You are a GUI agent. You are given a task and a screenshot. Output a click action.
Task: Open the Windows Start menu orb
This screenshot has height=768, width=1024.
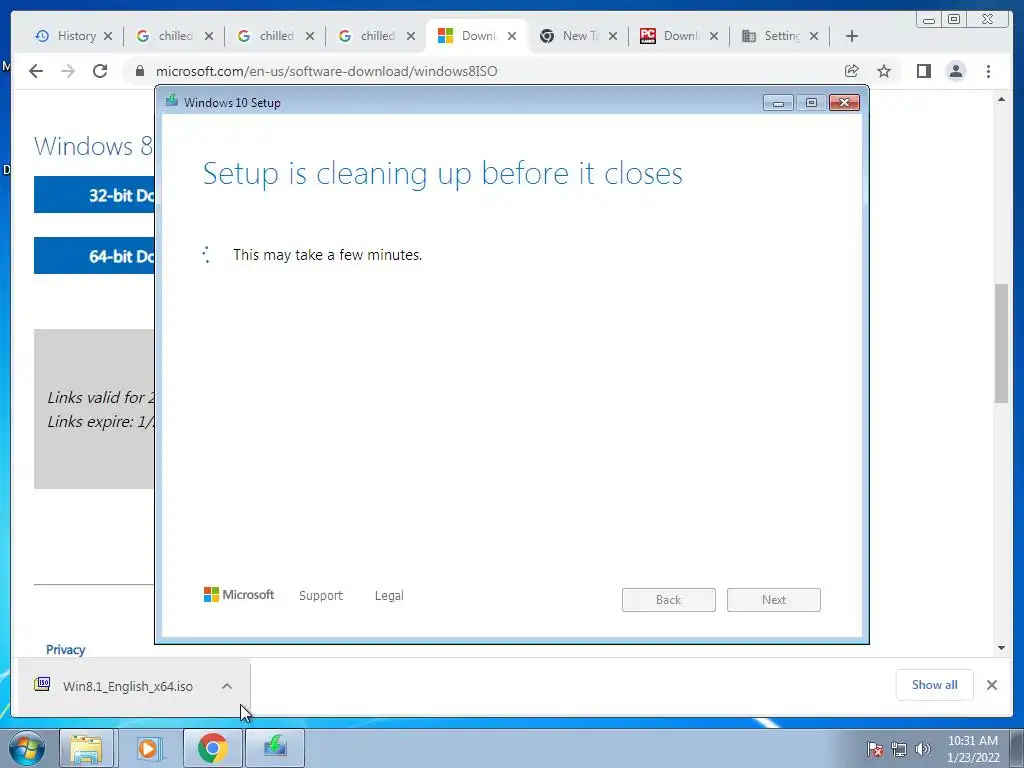tap(27, 748)
